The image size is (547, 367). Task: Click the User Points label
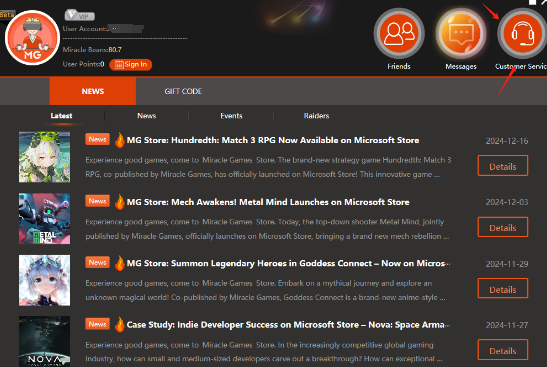[x=82, y=64]
